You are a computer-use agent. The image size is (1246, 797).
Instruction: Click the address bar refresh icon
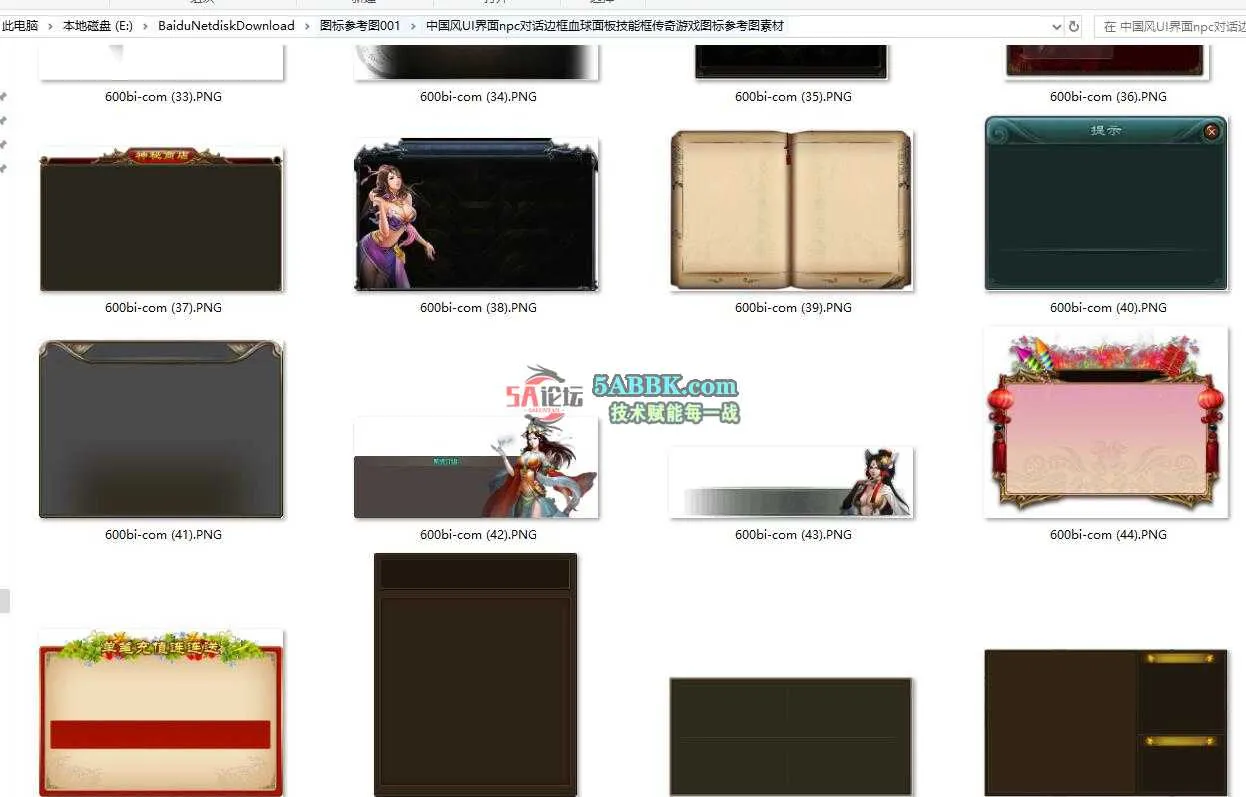point(1074,27)
